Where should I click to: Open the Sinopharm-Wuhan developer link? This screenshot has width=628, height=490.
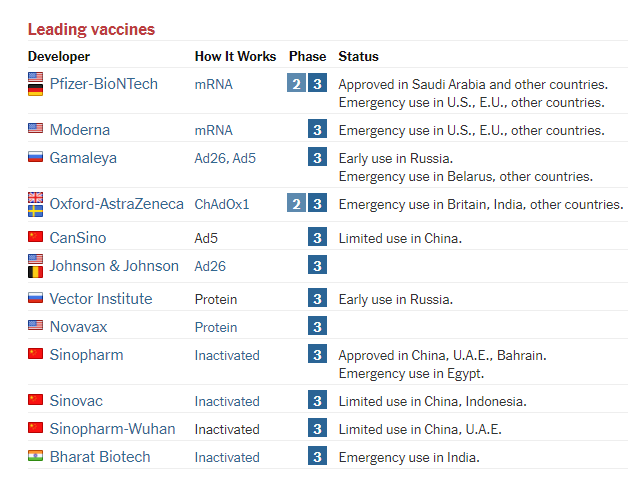tap(112, 429)
